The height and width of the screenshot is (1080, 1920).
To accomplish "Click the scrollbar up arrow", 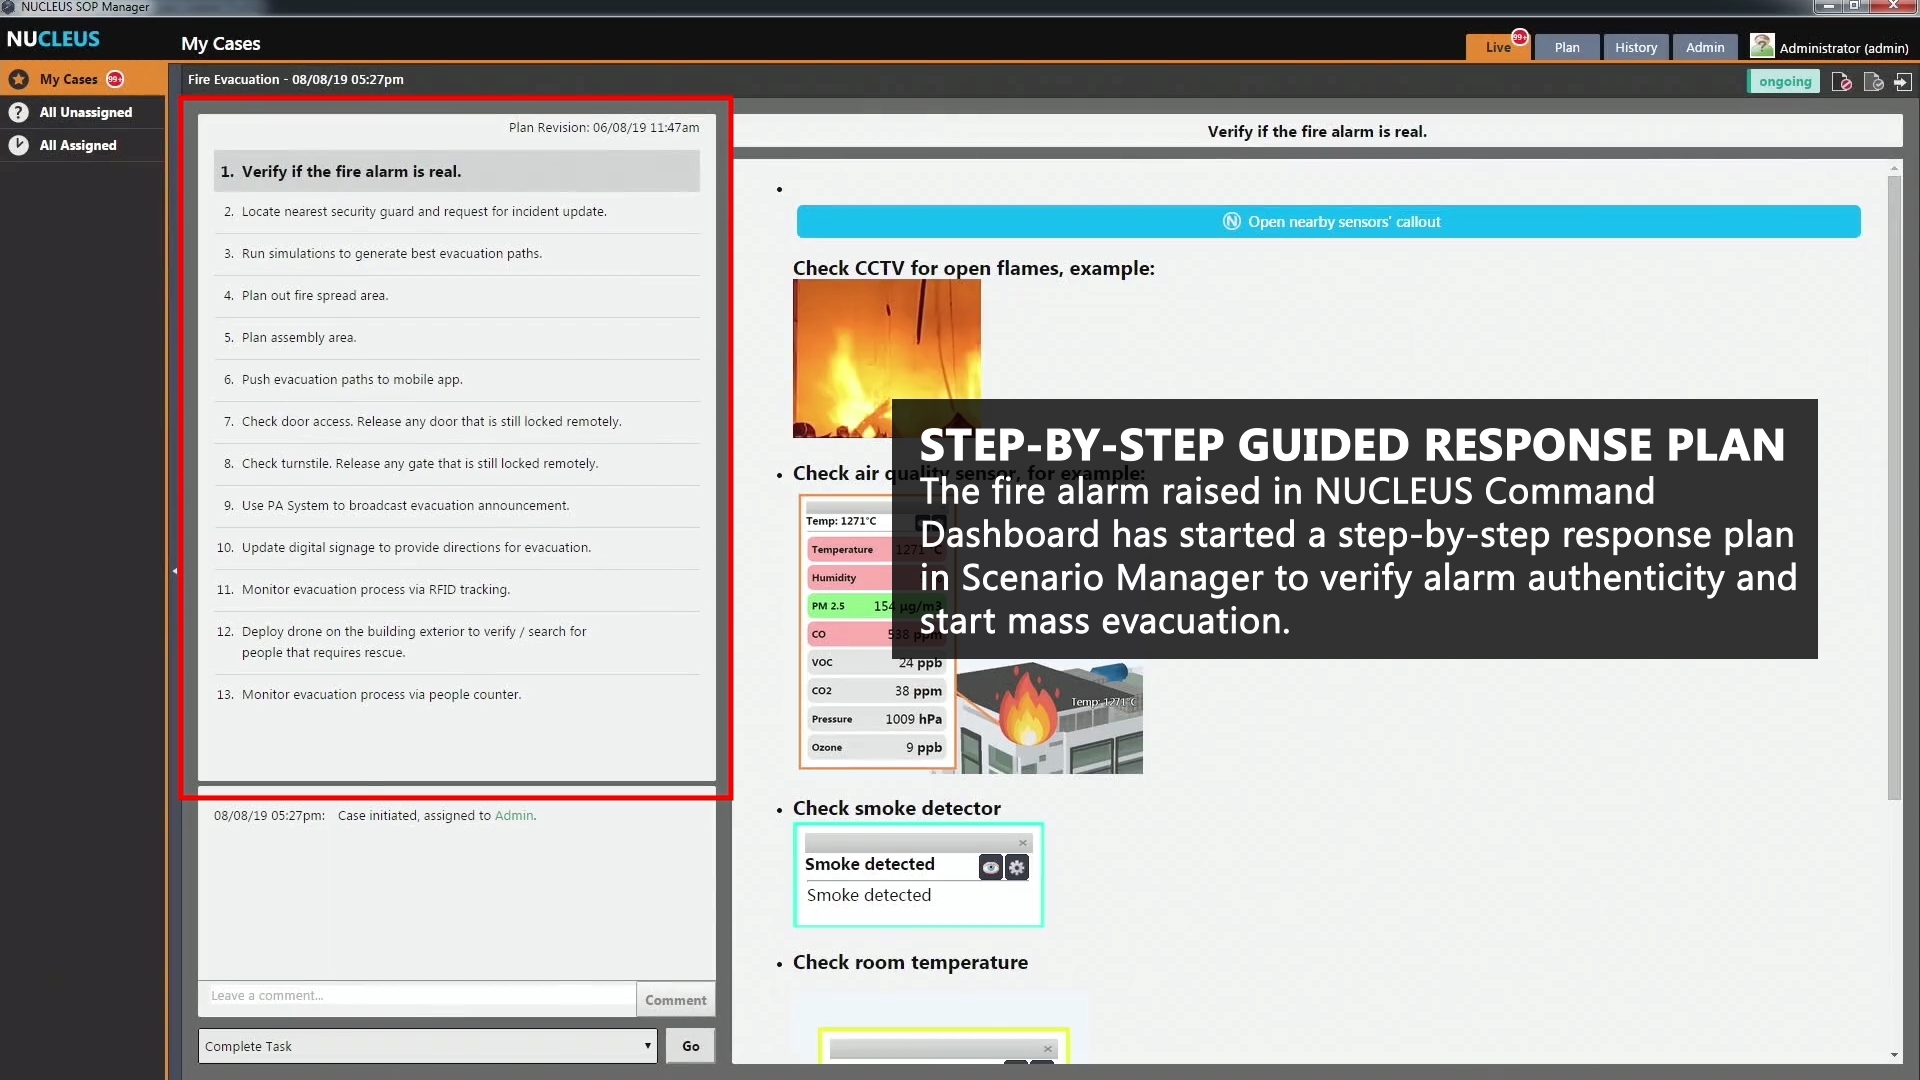I will click(1894, 168).
